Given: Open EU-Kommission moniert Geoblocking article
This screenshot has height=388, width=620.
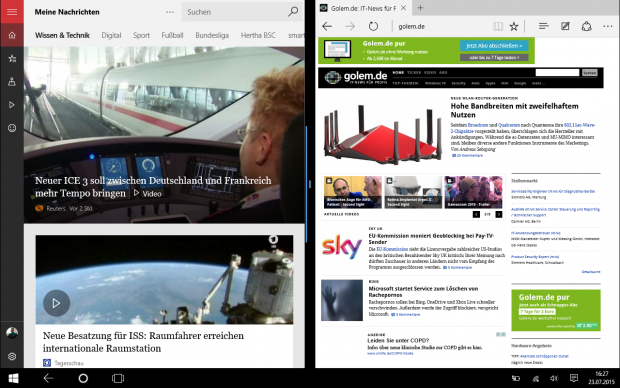Looking at the screenshot, I should click(x=431, y=238).
